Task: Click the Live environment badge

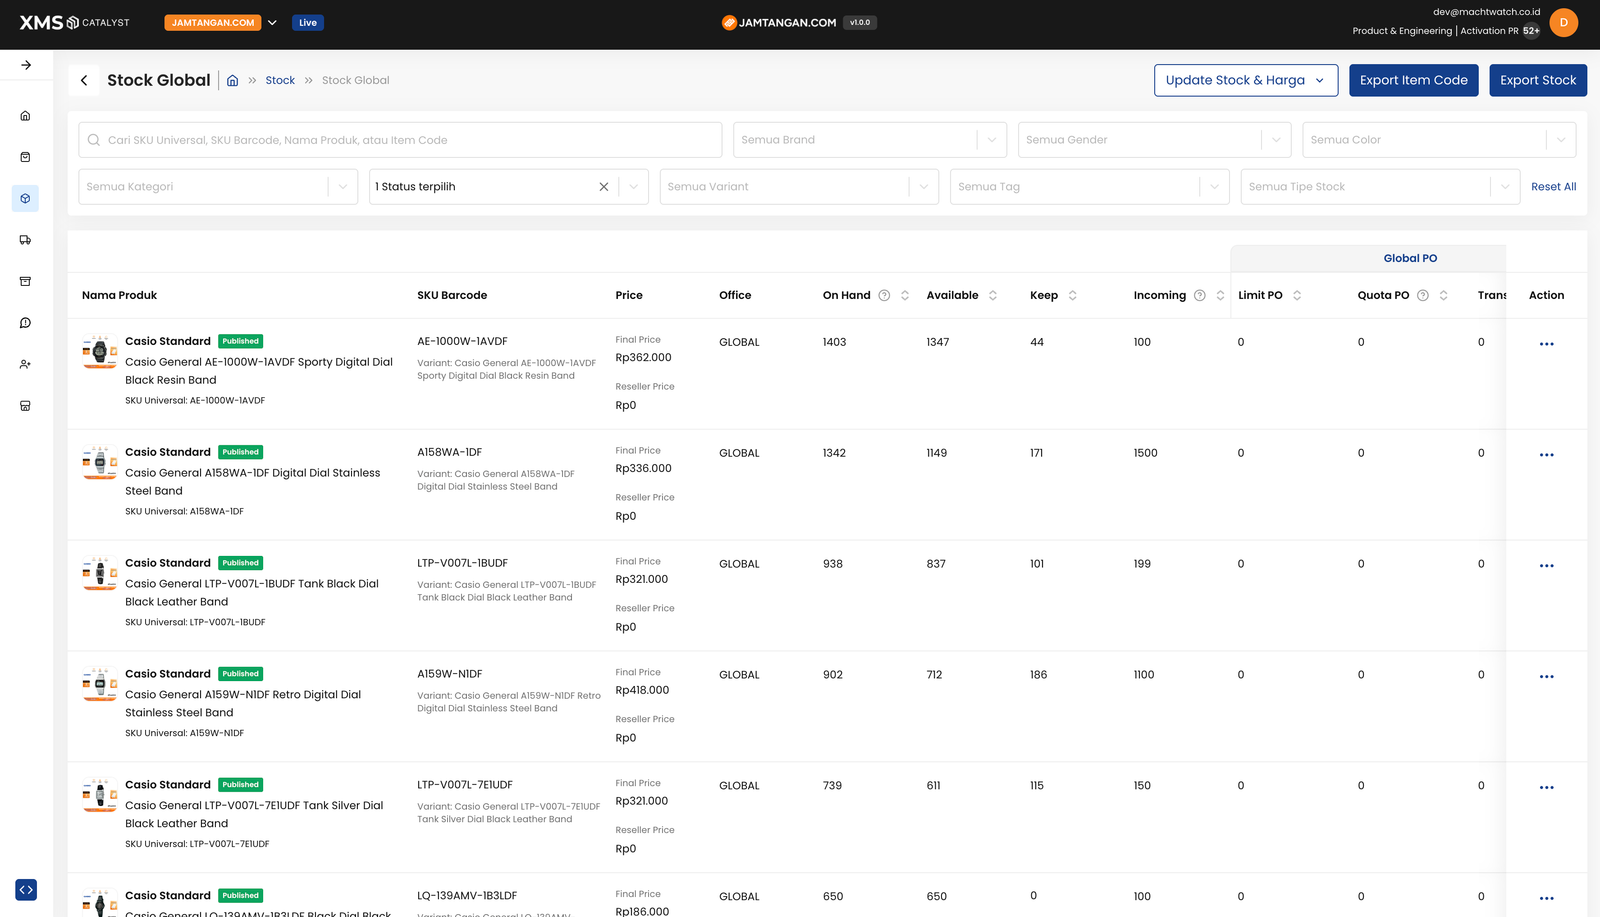Action: [x=308, y=23]
